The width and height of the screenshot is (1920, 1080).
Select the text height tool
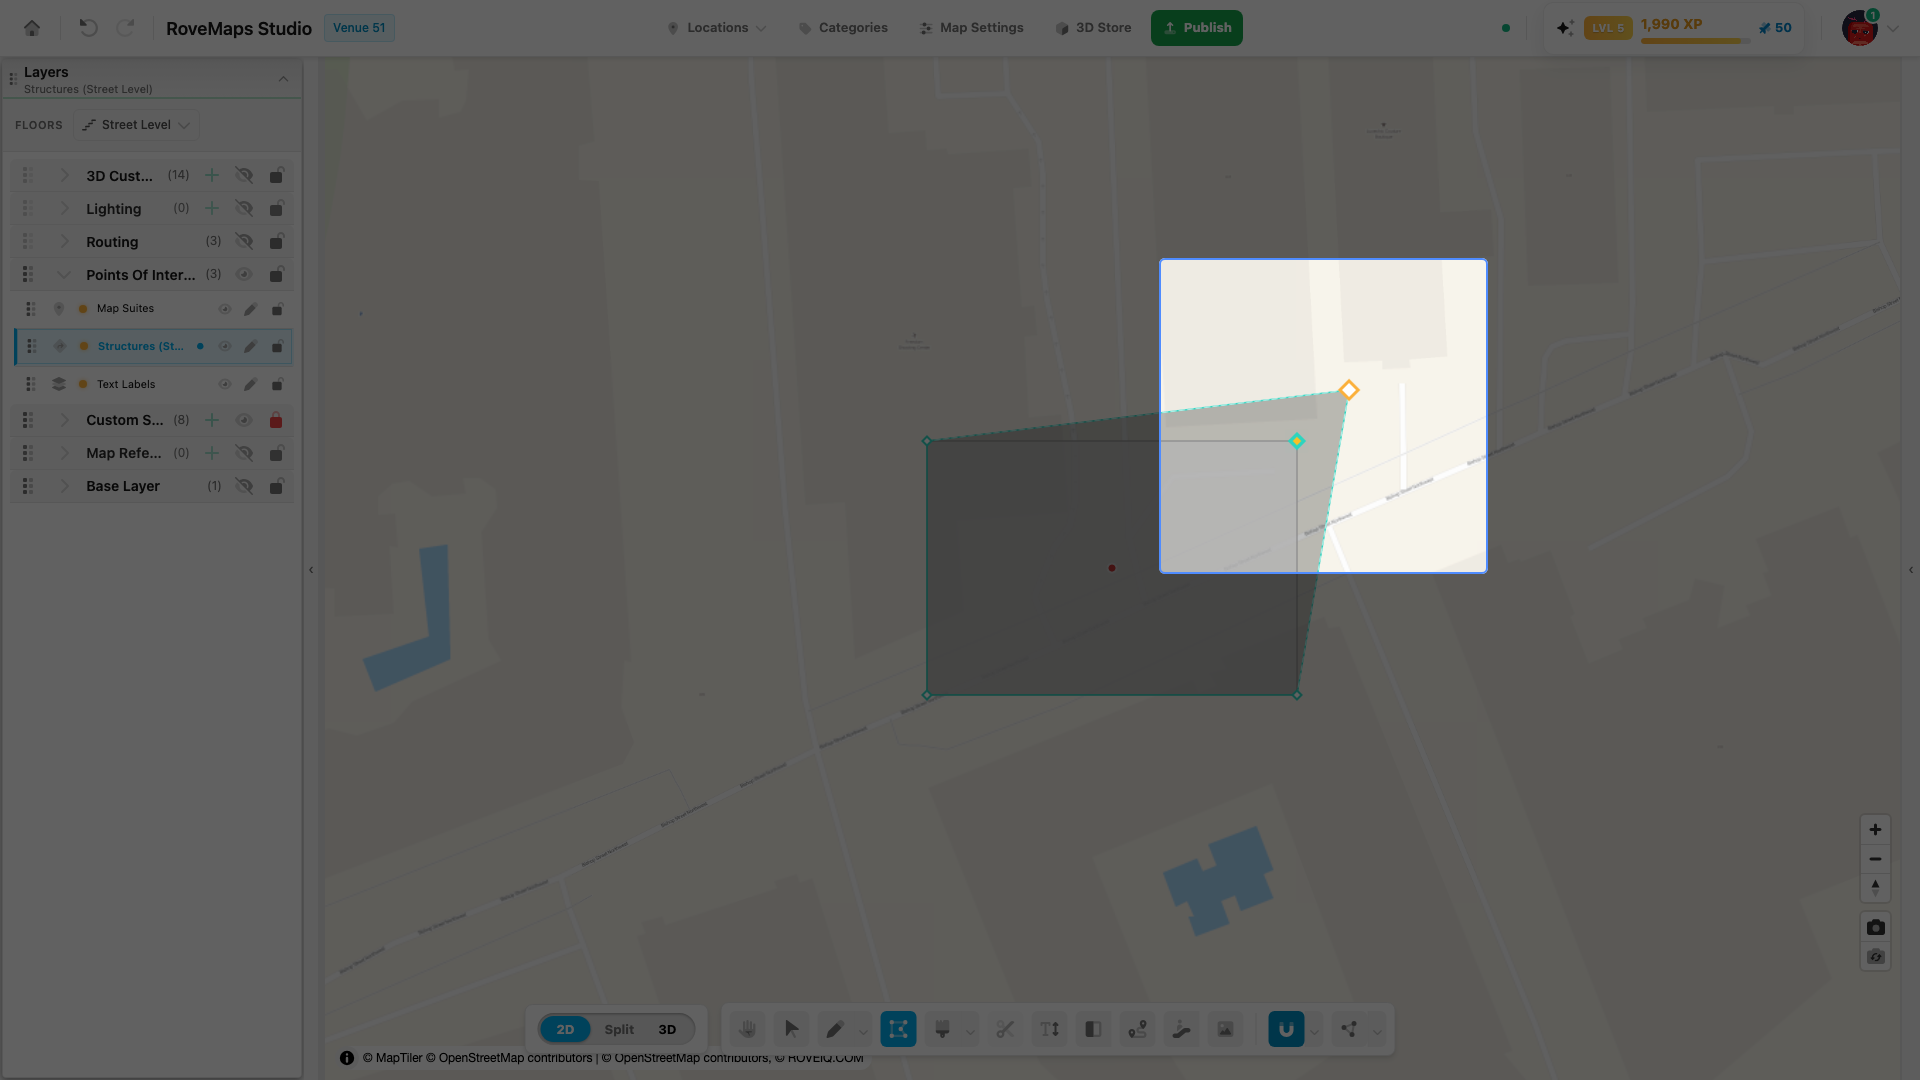(1049, 1029)
